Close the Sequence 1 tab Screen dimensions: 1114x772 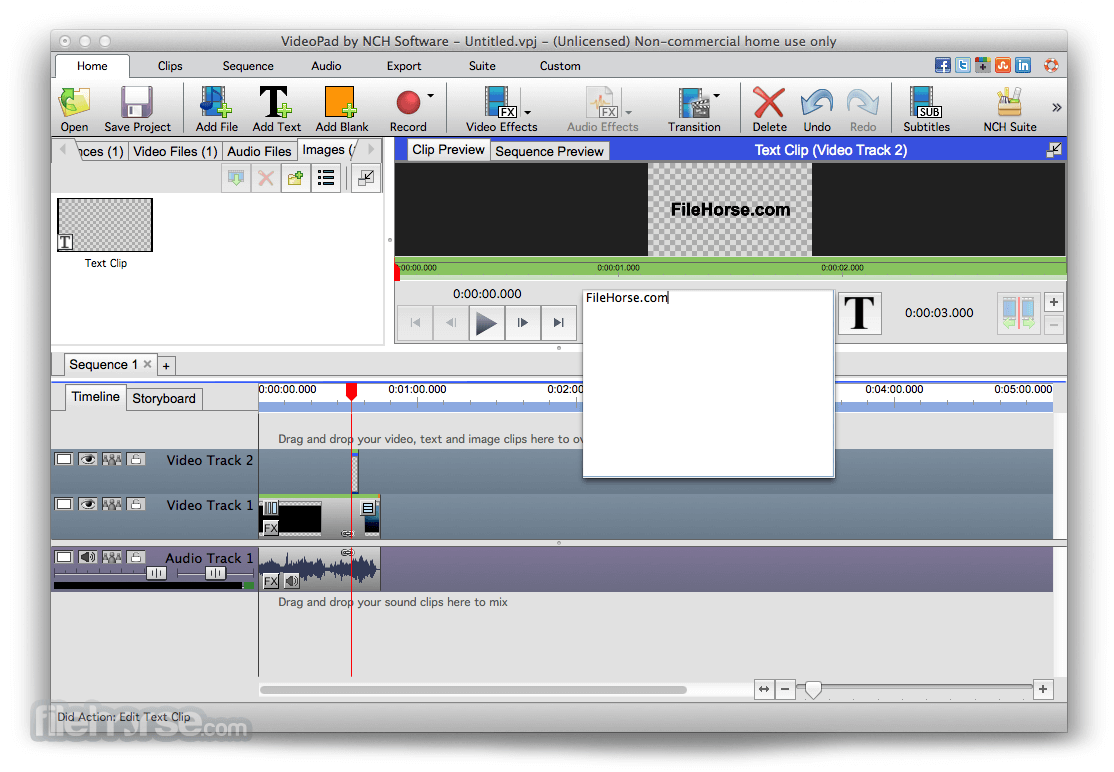[x=147, y=364]
